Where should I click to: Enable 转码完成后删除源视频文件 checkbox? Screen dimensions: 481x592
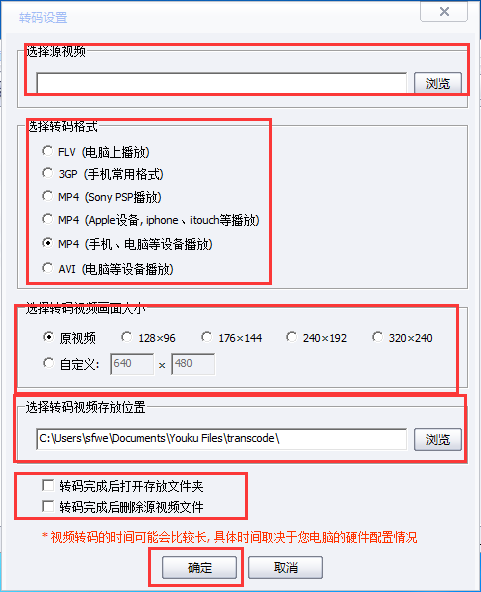coord(48,506)
